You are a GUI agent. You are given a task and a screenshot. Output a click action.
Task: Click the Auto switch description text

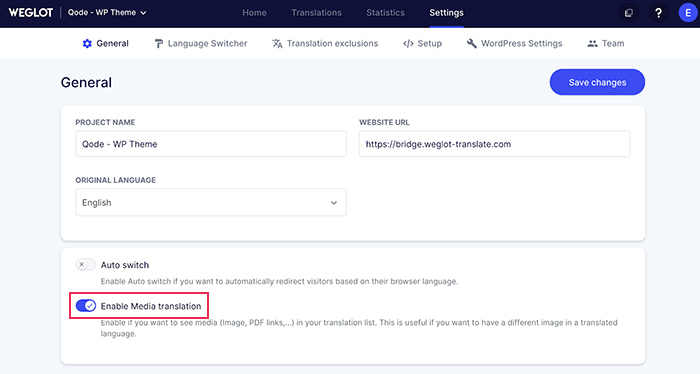279,282
